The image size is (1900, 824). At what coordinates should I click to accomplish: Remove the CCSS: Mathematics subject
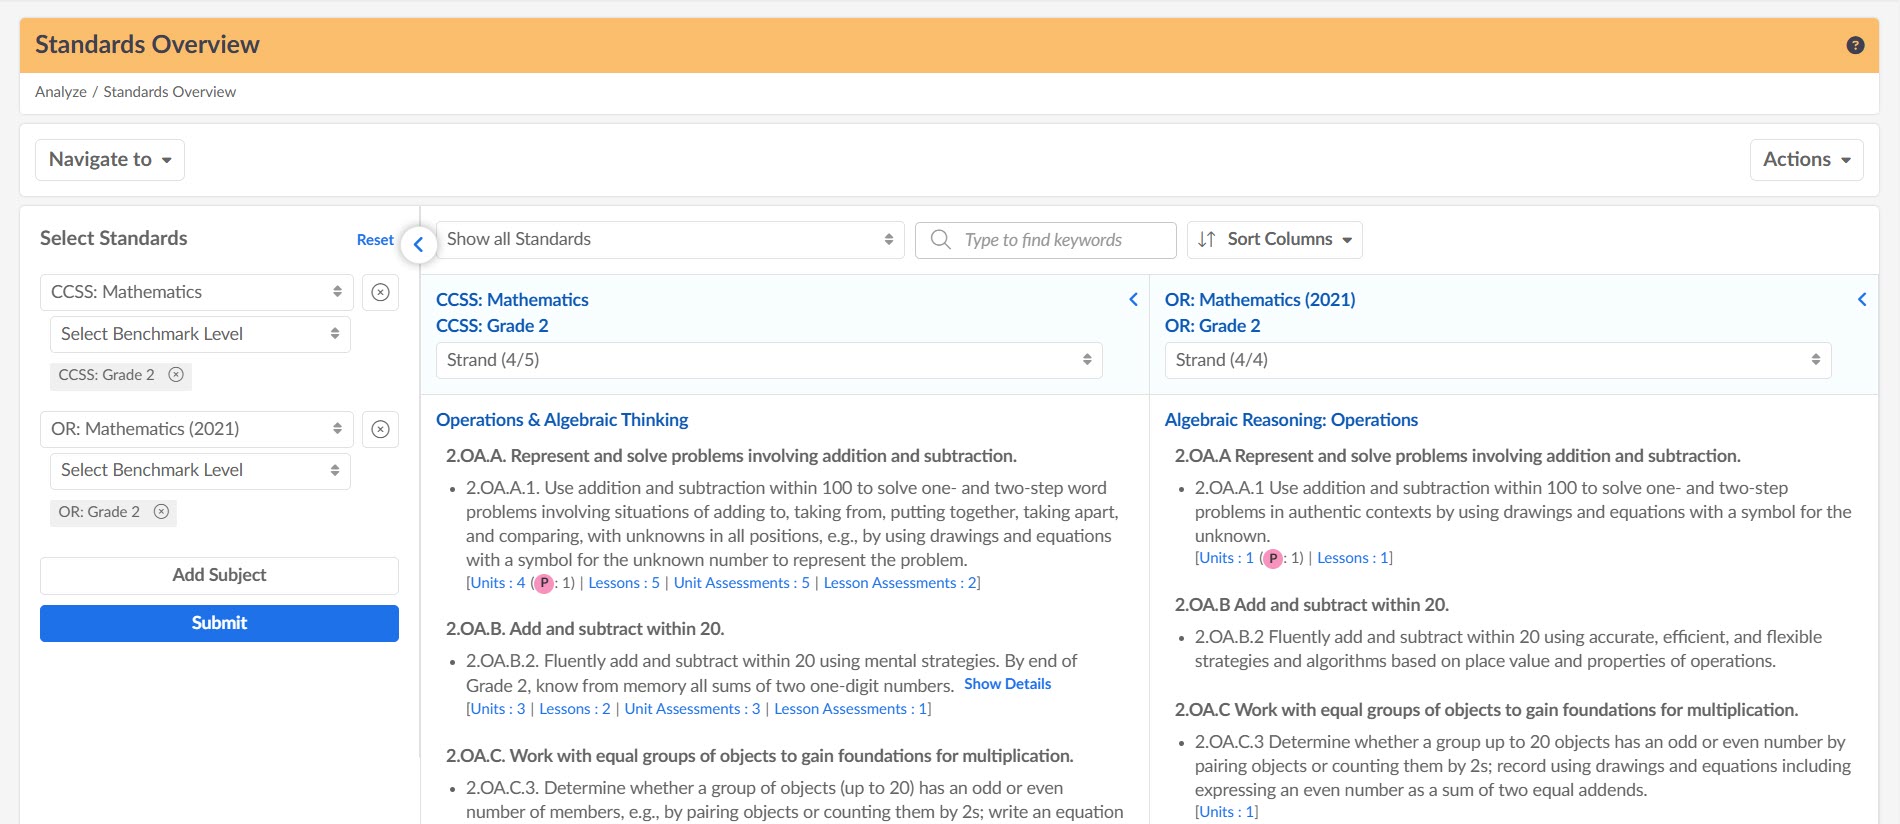point(380,292)
